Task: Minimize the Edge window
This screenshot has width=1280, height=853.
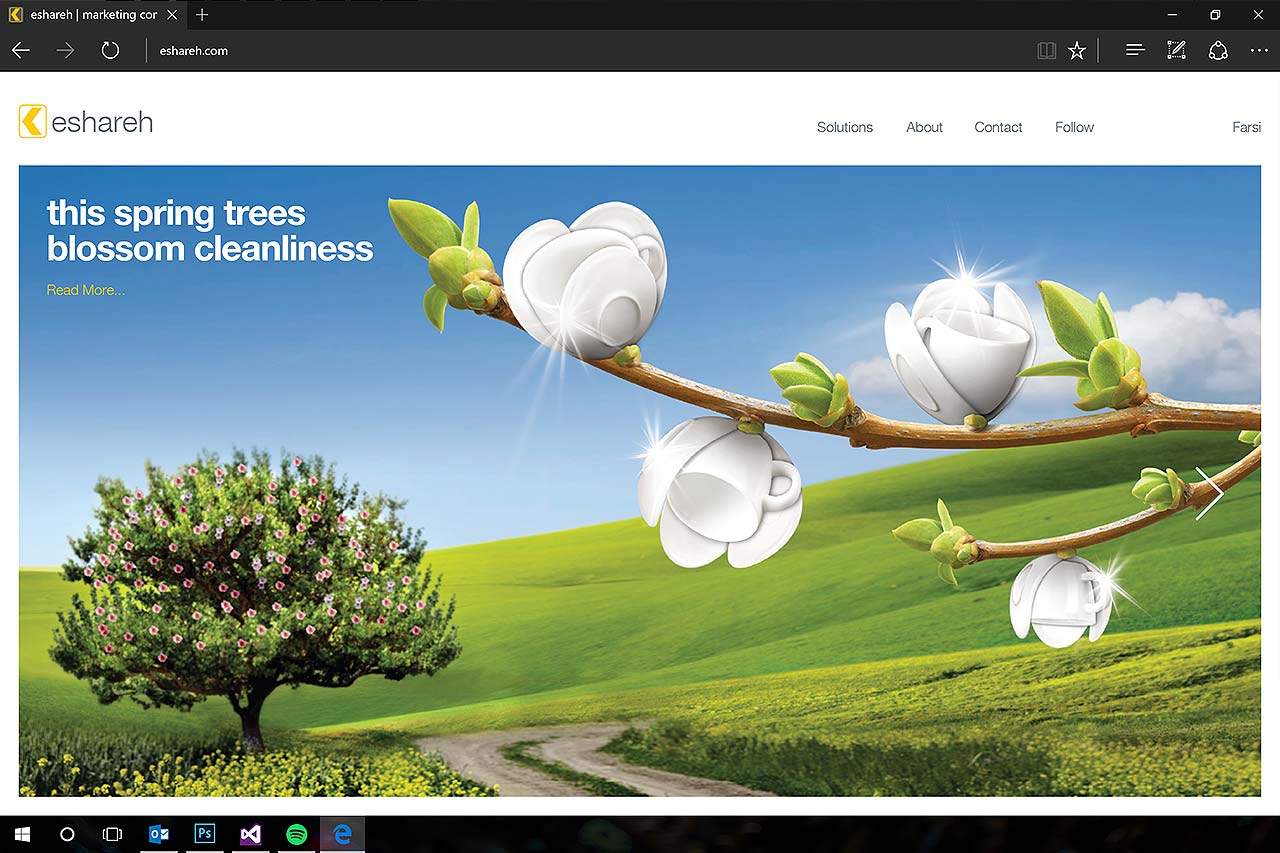Action: tap(1172, 15)
